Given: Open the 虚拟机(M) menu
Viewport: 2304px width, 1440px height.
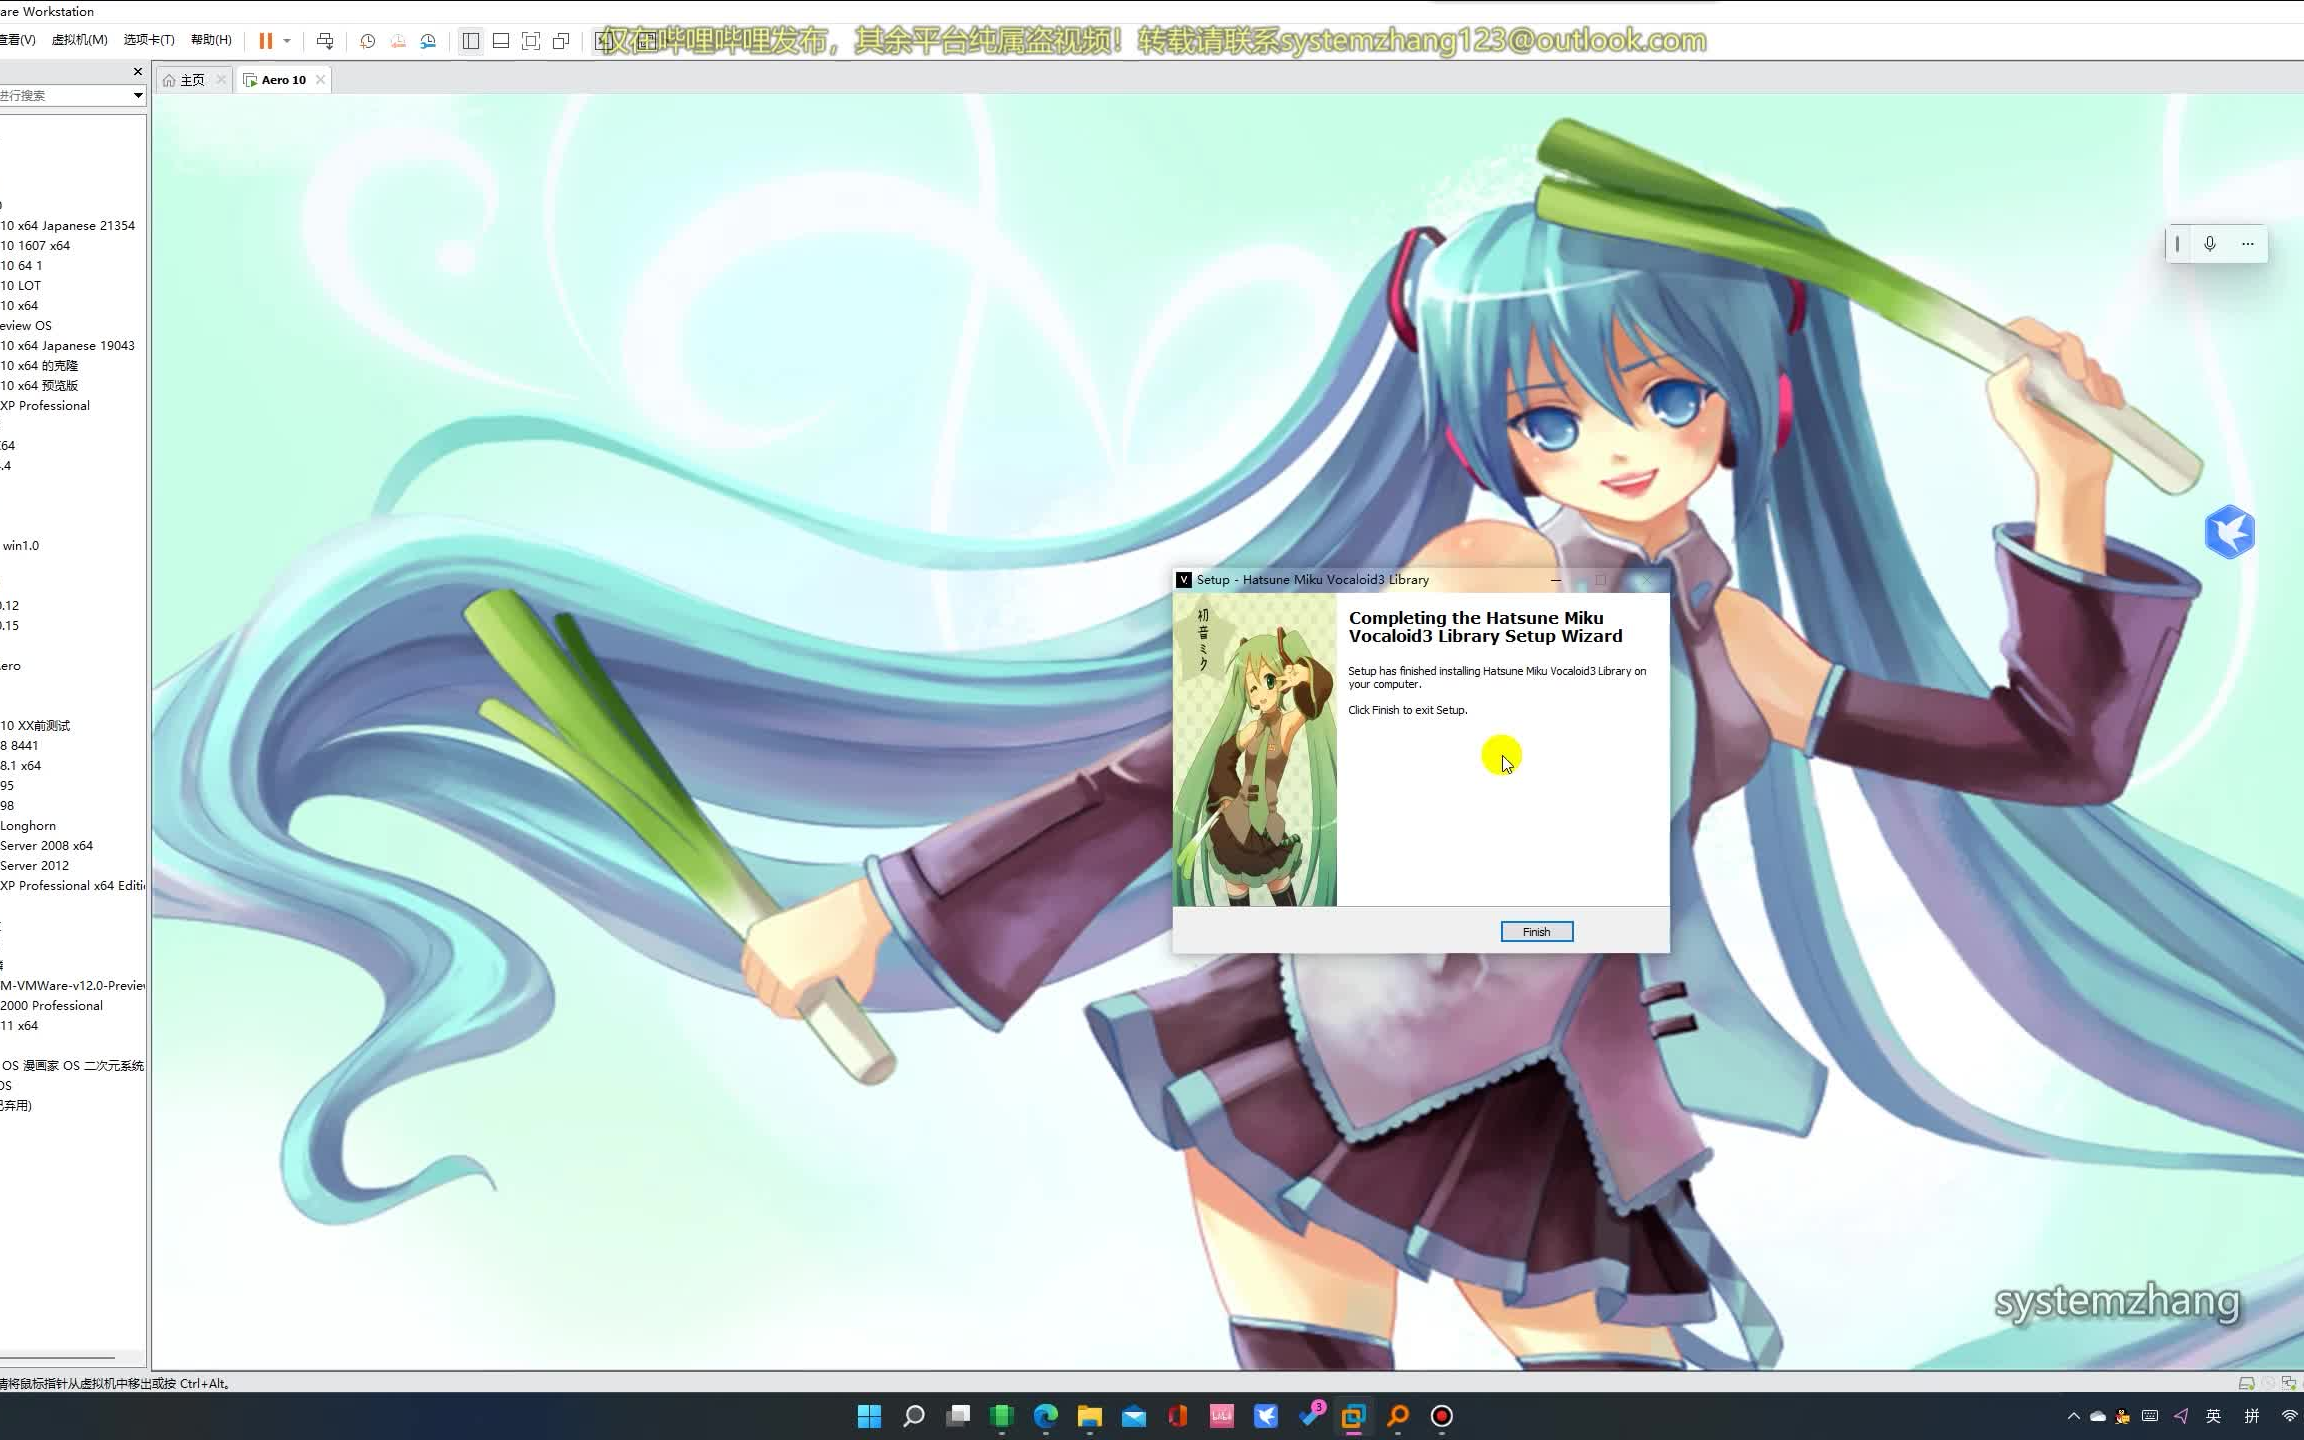Looking at the screenshot, I should point(79,40).
